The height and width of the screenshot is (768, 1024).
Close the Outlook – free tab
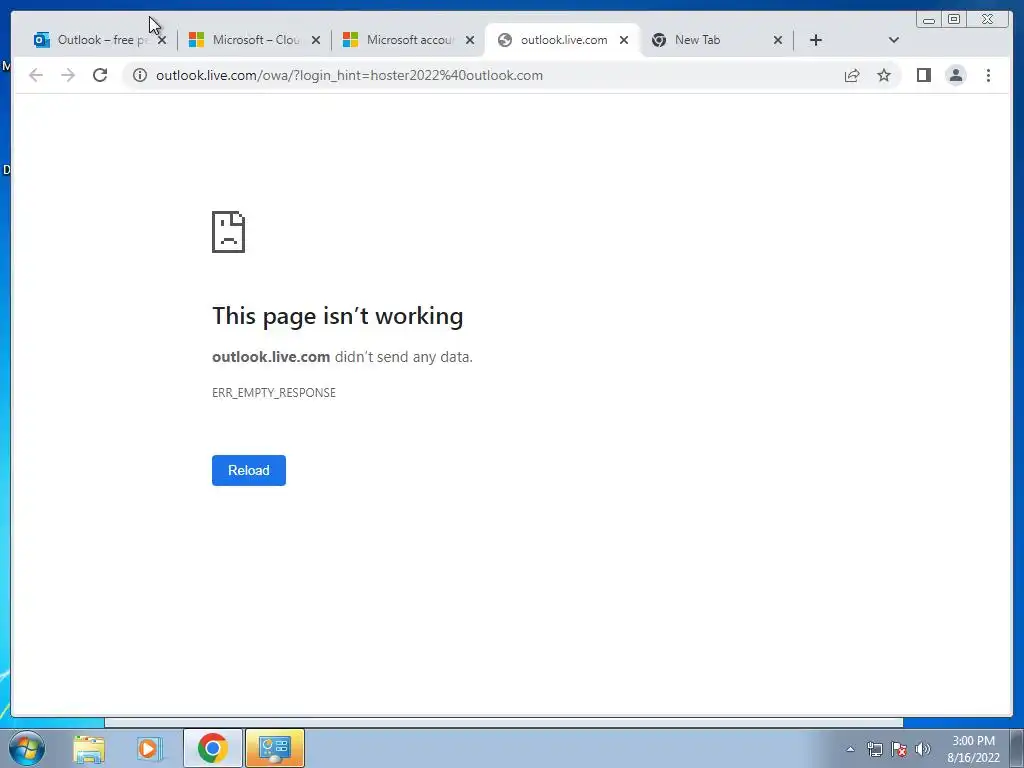(162, 40)
